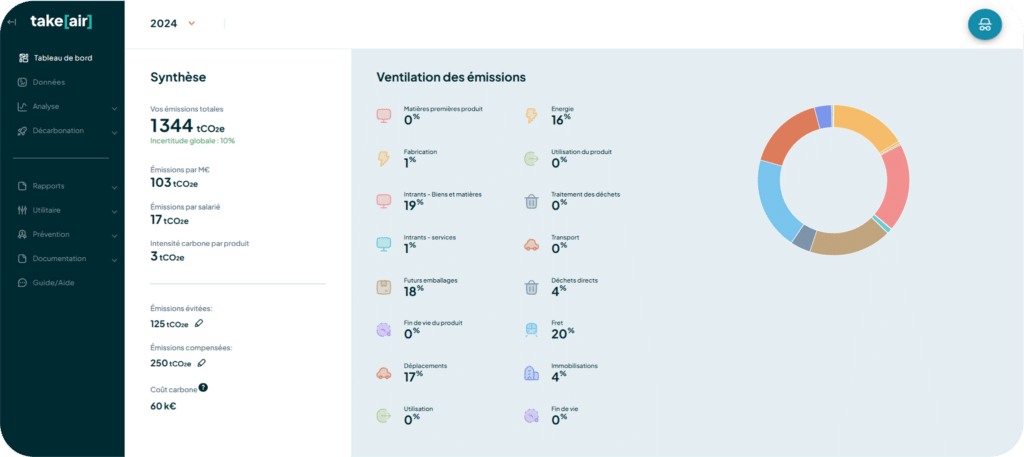Click the slate gray donut chart segment
This screenshot has width=1024, height=457.
tap(805, 238)
